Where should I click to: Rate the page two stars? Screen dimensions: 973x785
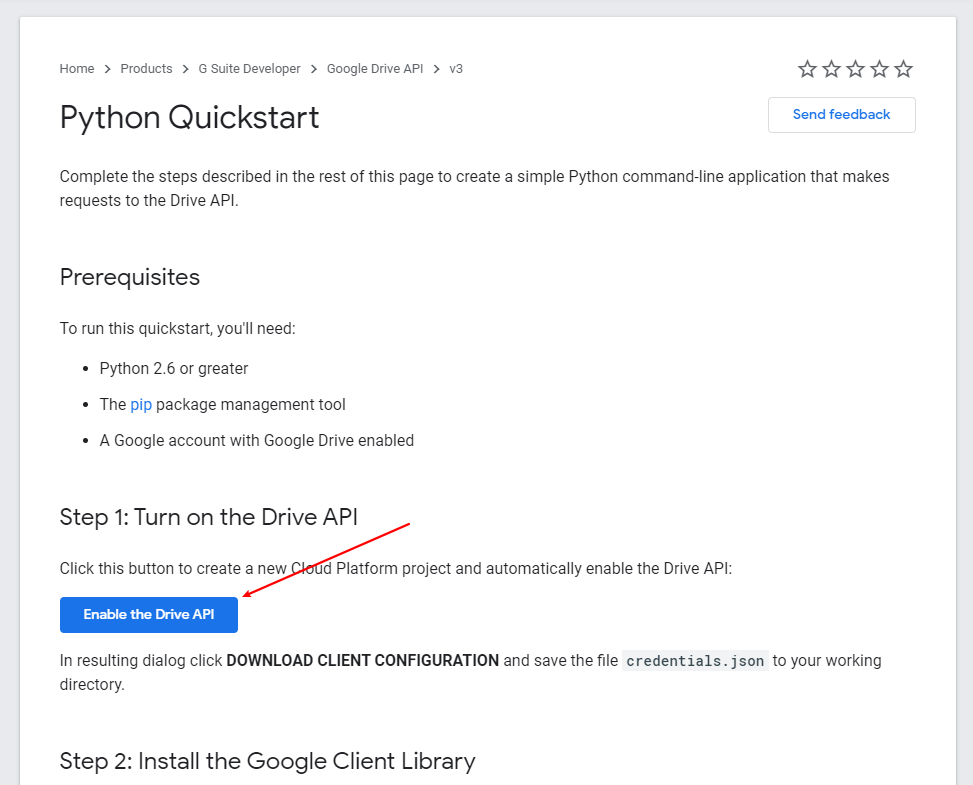point(831,69)
